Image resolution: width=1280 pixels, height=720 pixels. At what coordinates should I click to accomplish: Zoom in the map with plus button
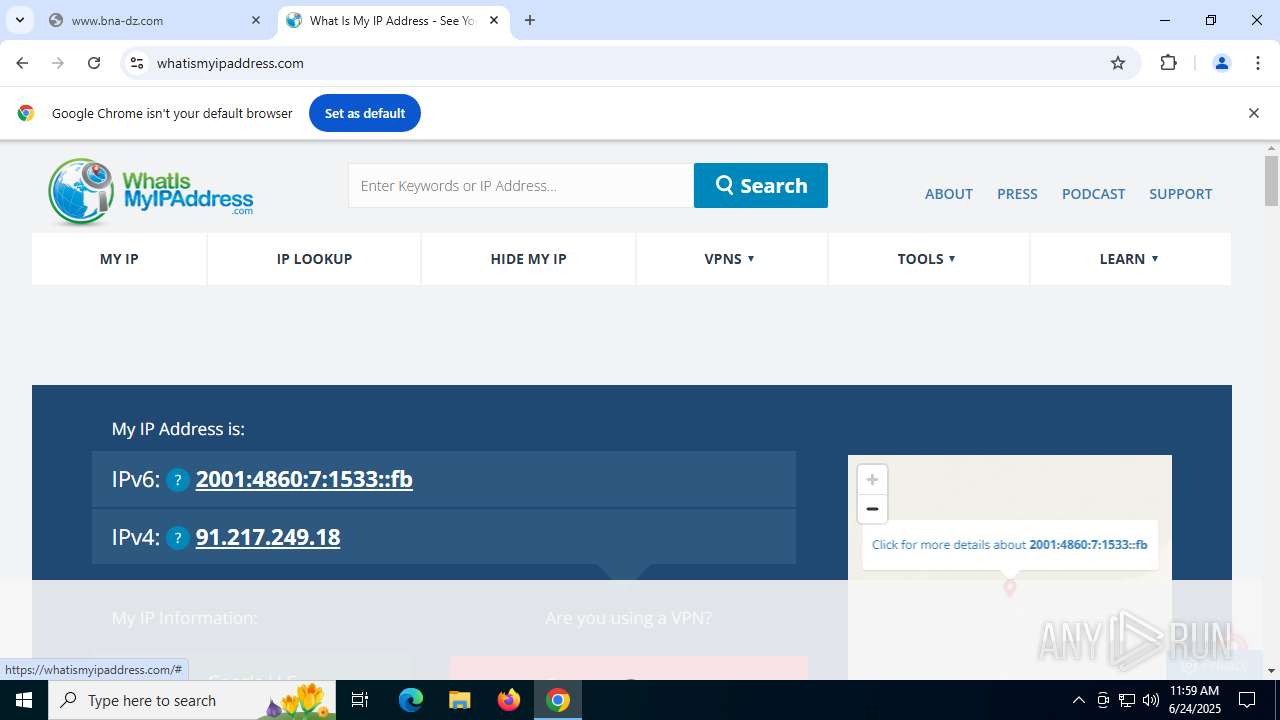pos(872,479)
